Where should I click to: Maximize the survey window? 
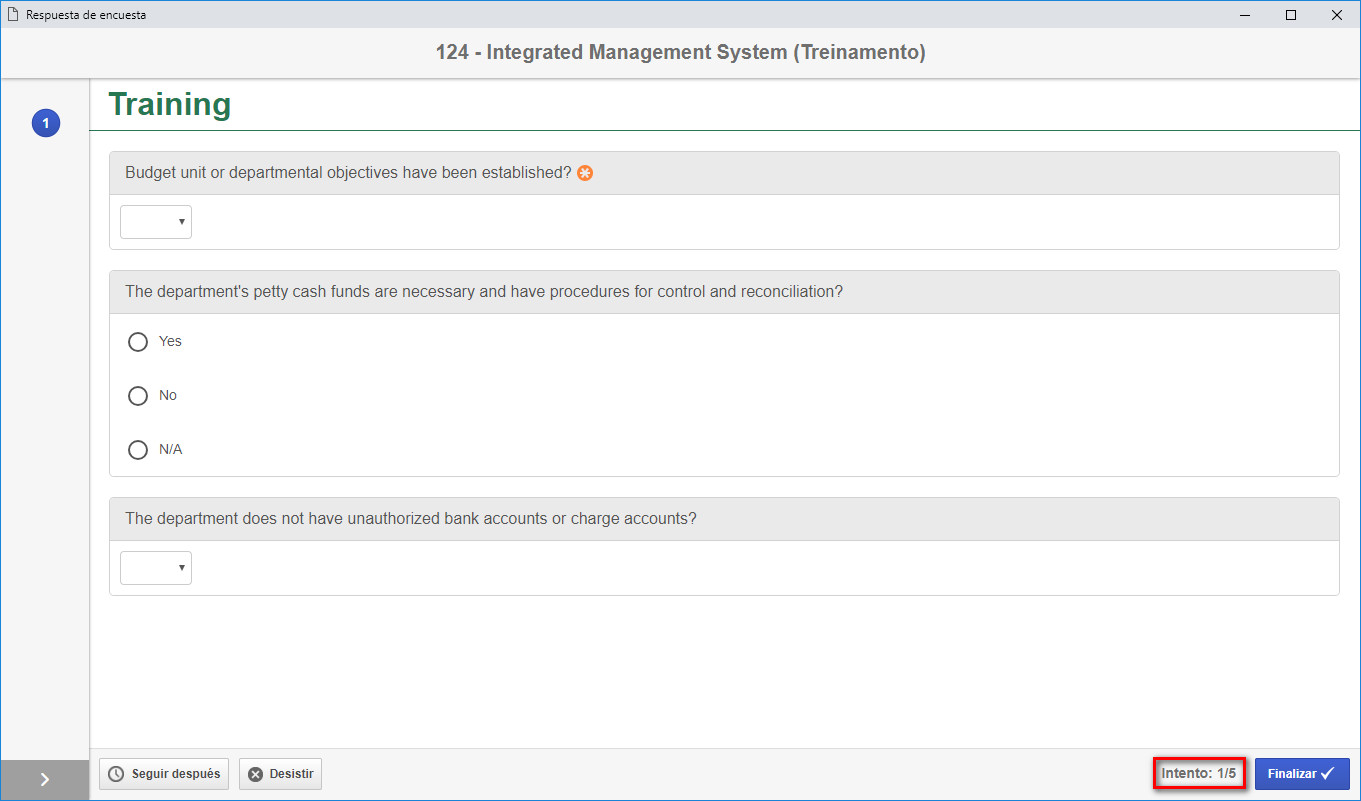pyautogui.click(x=1291, y=15)
